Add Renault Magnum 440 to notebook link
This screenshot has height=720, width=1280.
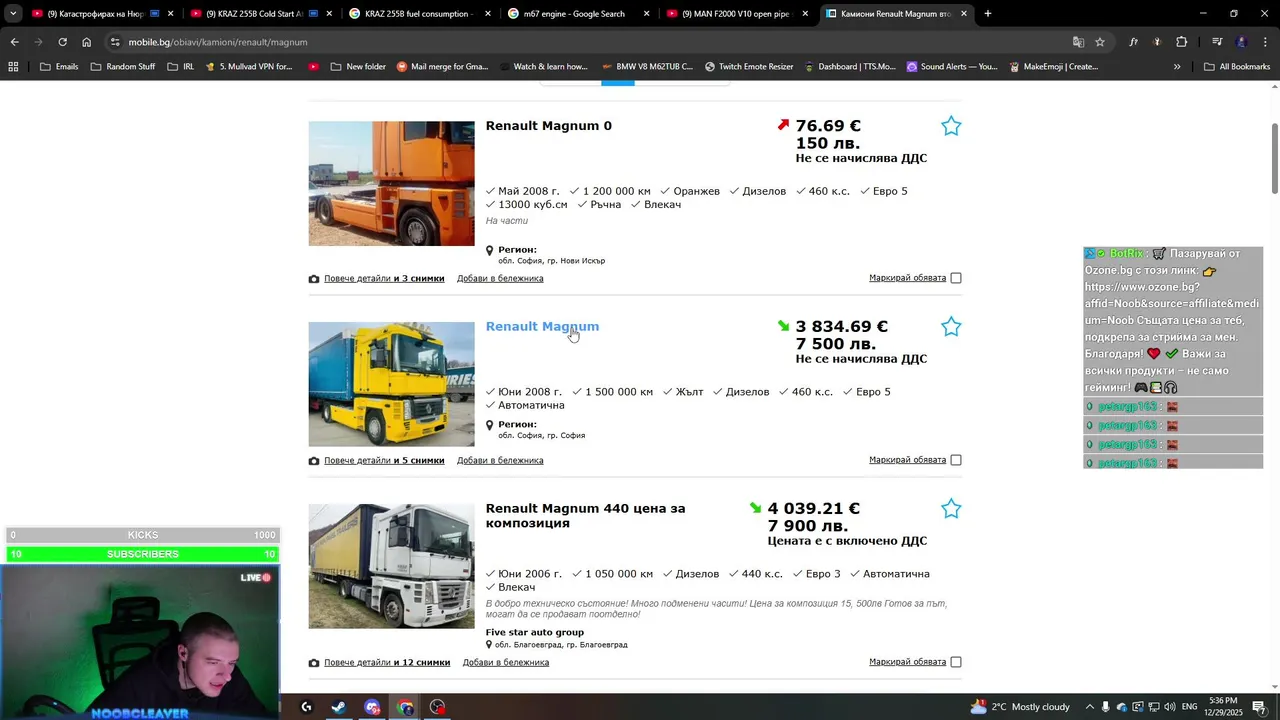click(506, 663)
